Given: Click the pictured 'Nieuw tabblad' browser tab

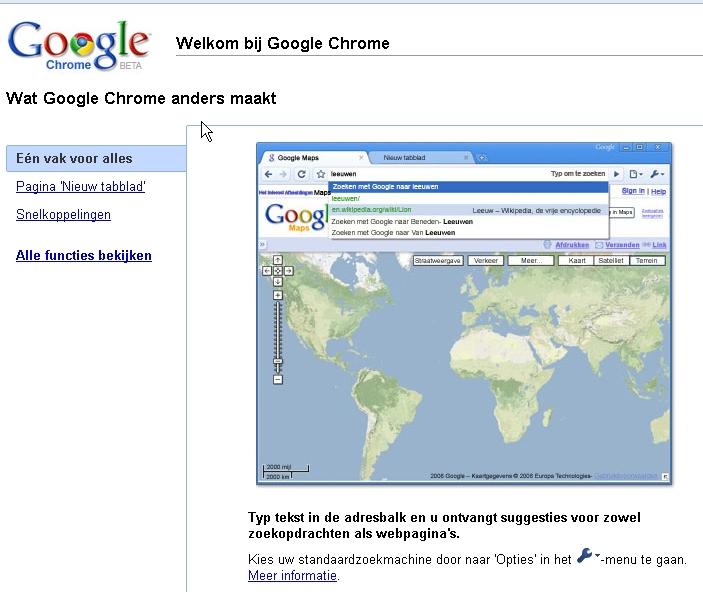Looking at the screenshot, I should point(421,158).
